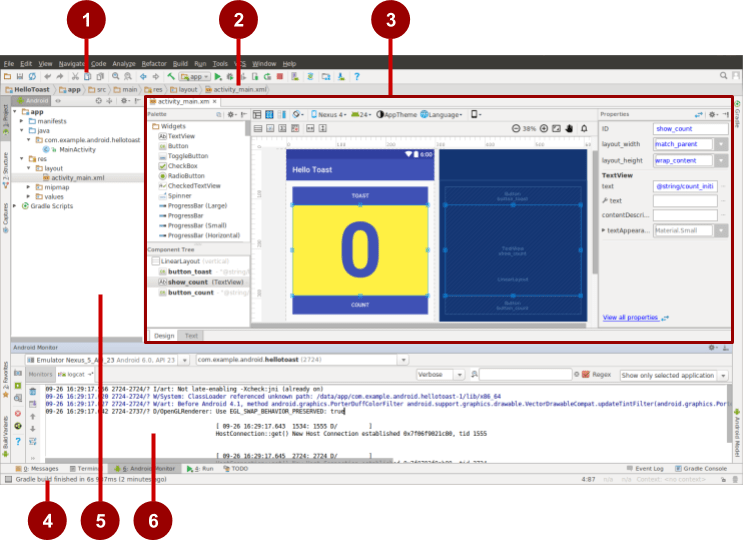Click the Undo arrow icon

(48, 76)
